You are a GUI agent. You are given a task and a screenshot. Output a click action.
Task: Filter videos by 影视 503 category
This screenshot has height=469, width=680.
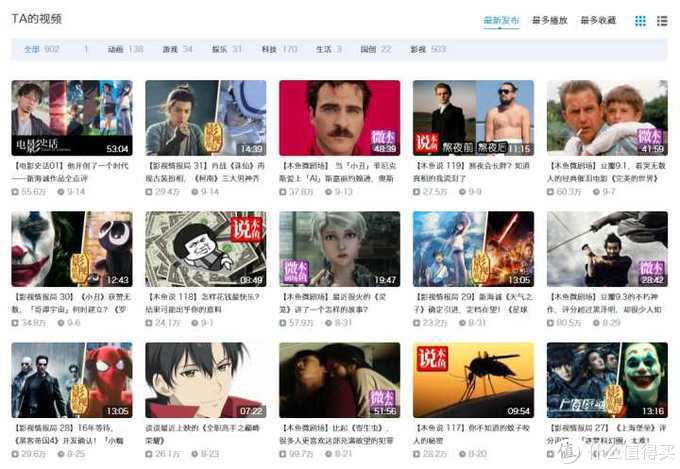(428, 49)
